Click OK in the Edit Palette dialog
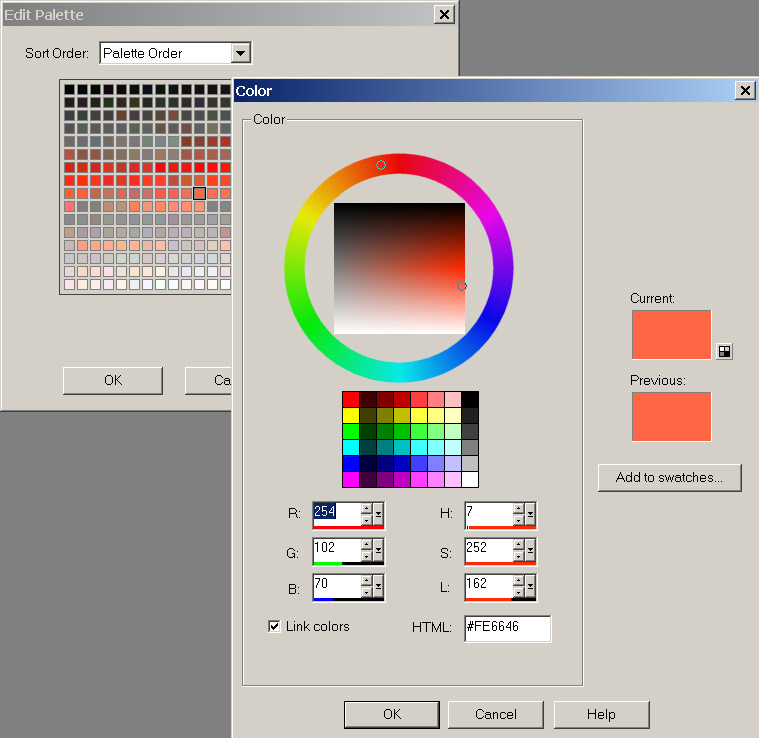The width and height of the screenshot is (759, 738). click(x=113, y=380)
